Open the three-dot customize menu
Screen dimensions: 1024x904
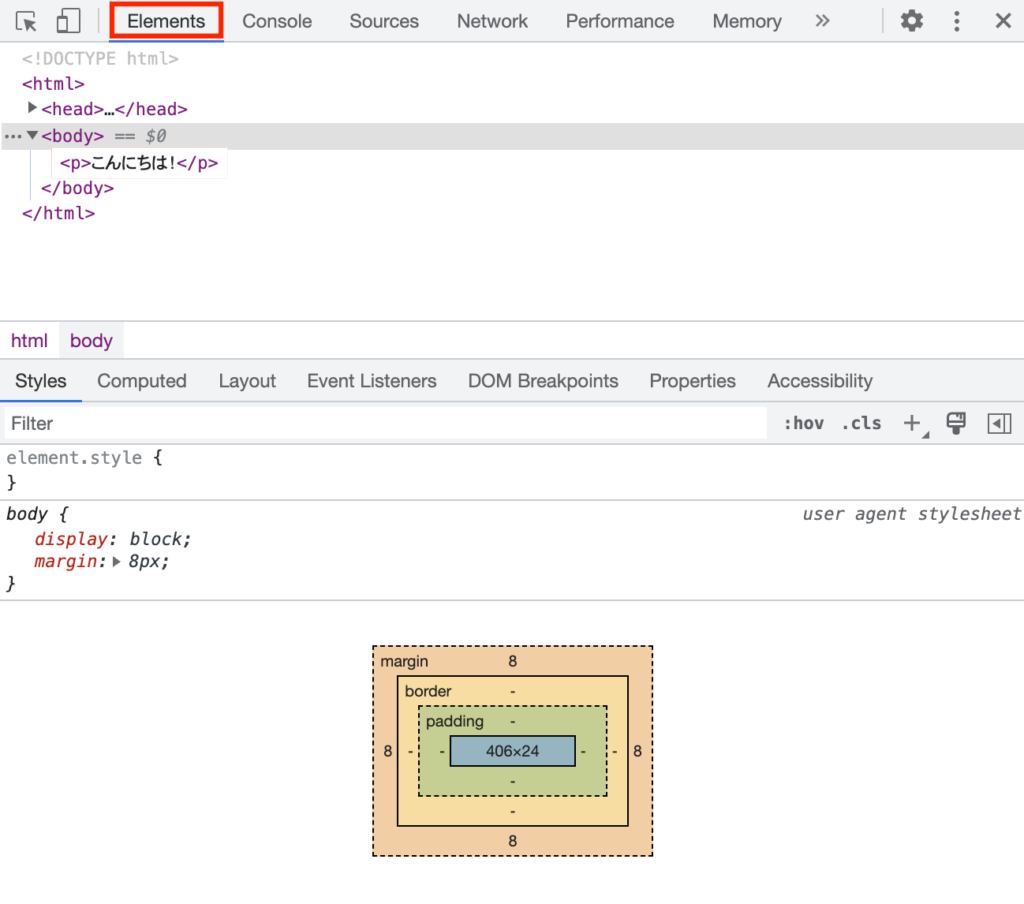[957, 21]
